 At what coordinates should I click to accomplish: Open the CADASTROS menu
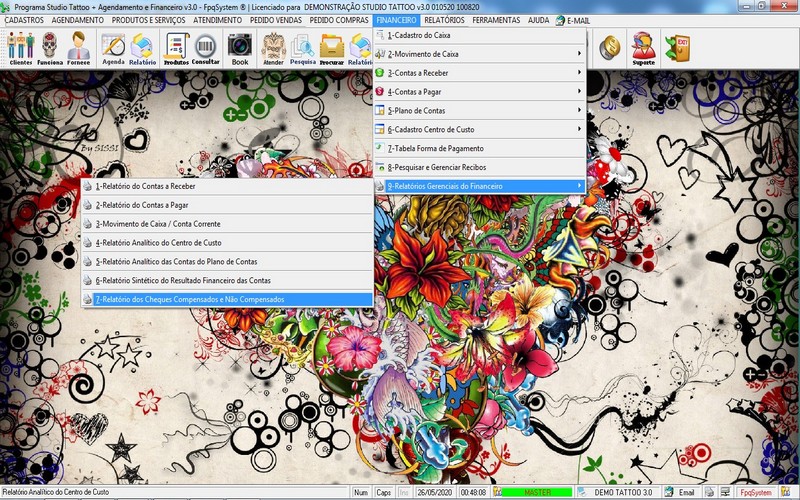tap(24, 20)
